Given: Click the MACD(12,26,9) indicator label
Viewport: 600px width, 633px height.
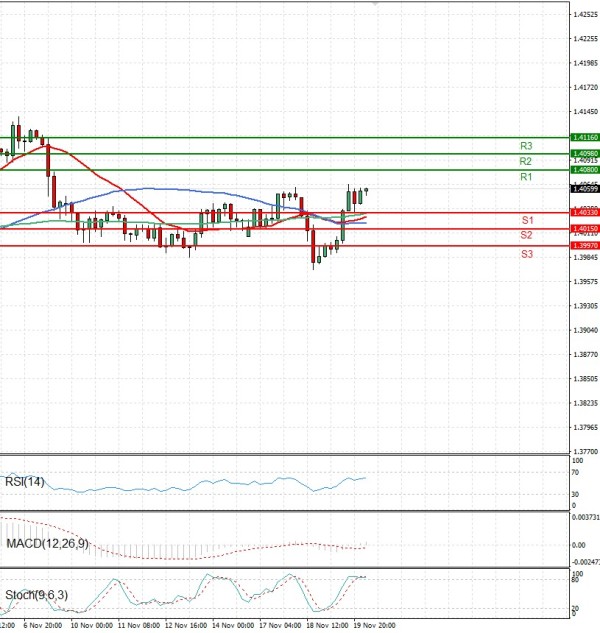Looking at the screenshot, I should point(46,543).
